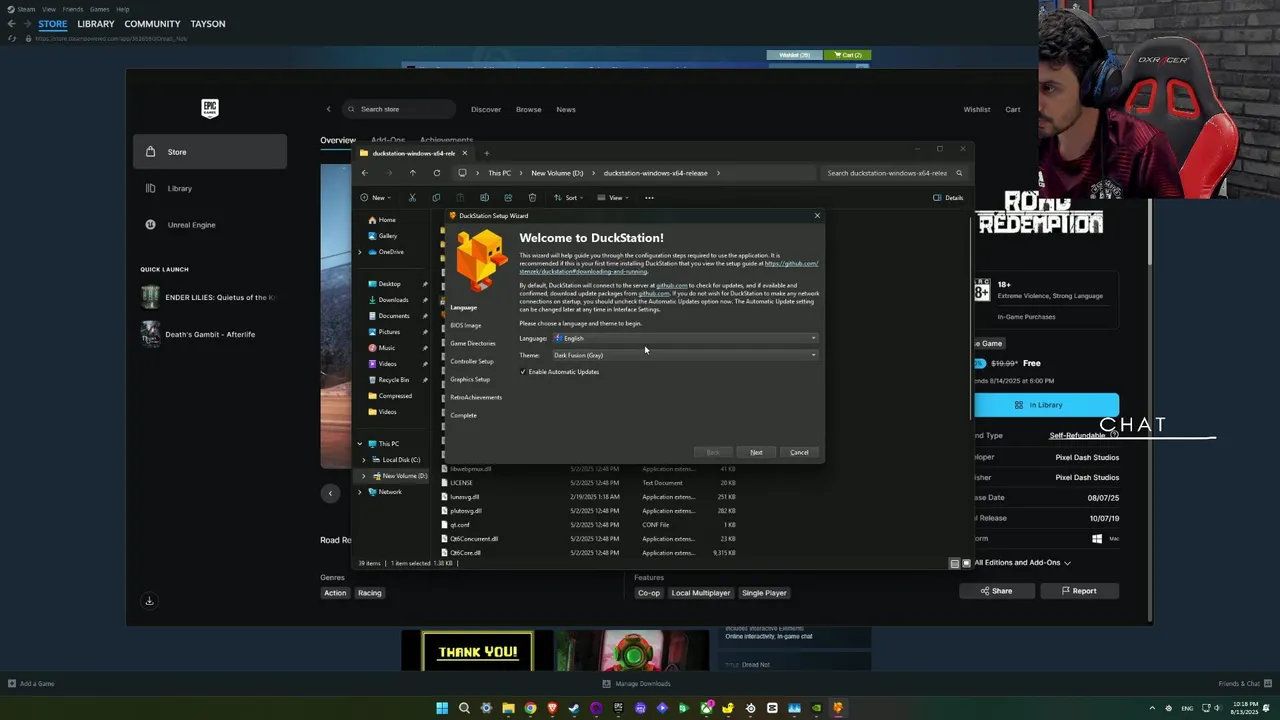
Task: Select the LICENSE file in Explorer
Action: coord(461,483)
